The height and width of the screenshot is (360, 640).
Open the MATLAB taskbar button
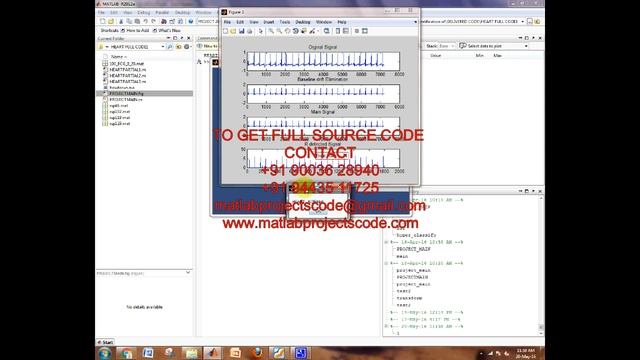[x=213, y=353]
